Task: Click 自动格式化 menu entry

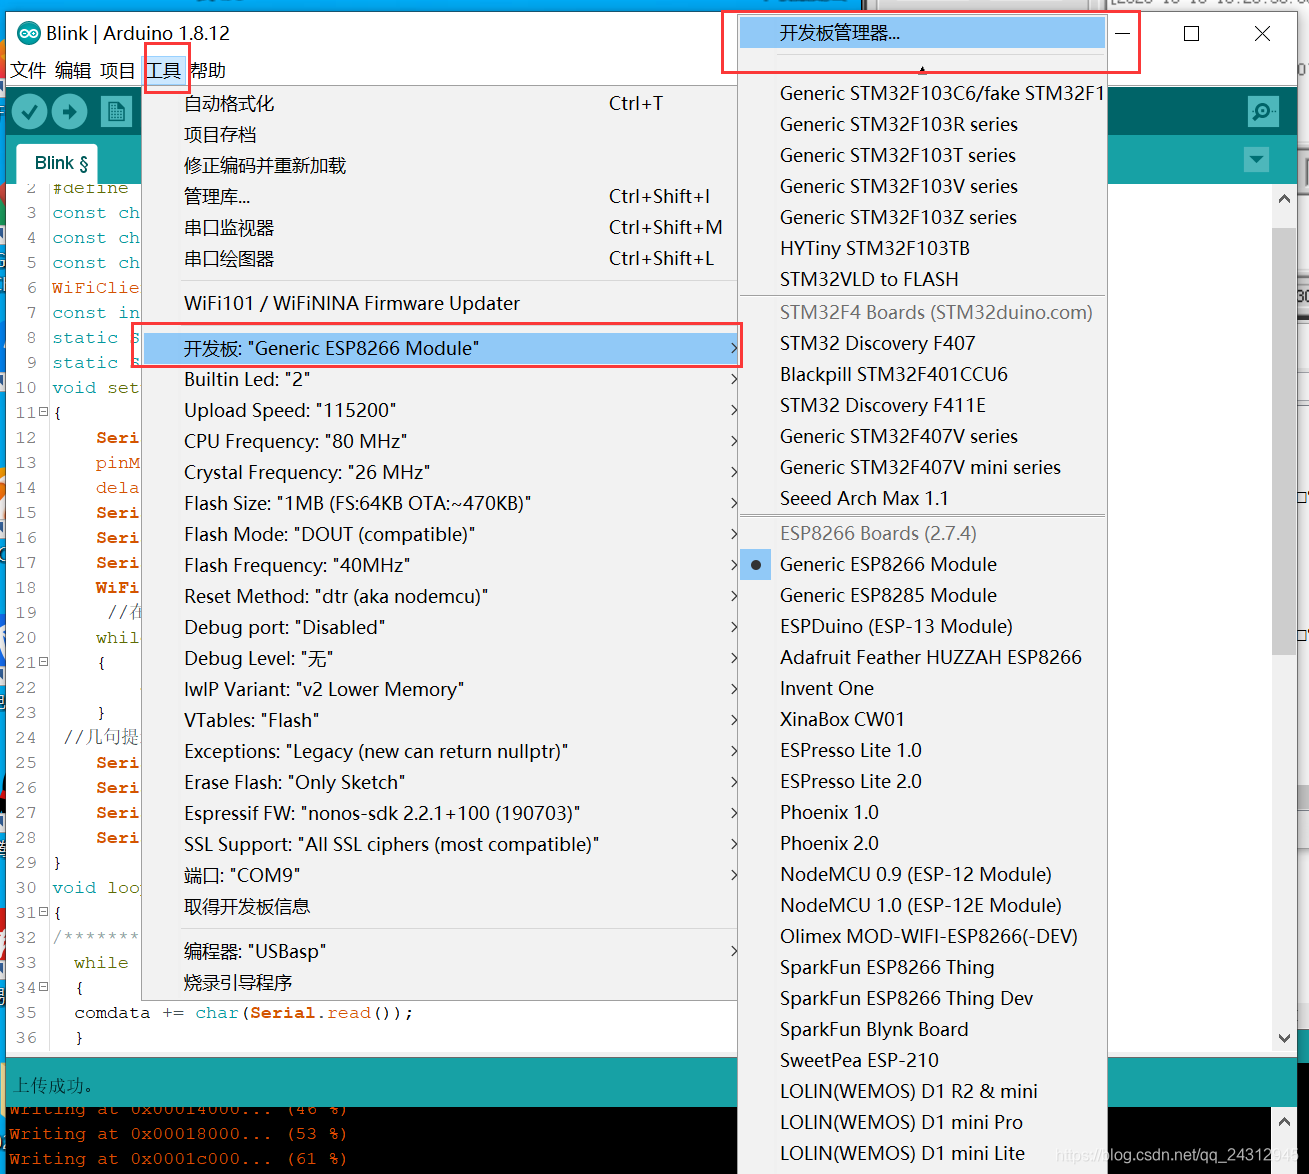Action: click(440, 104)
